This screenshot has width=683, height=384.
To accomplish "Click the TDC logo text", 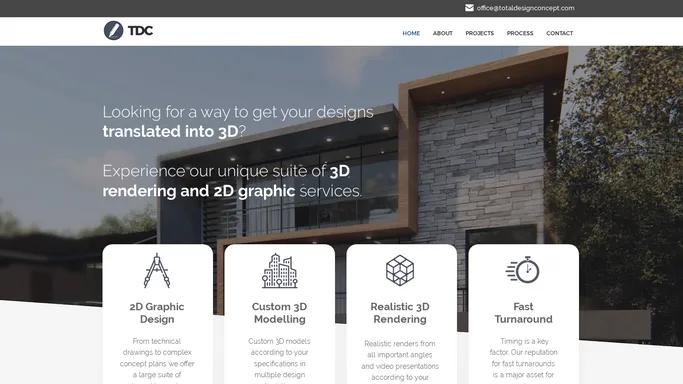I will tap(140, 30).
